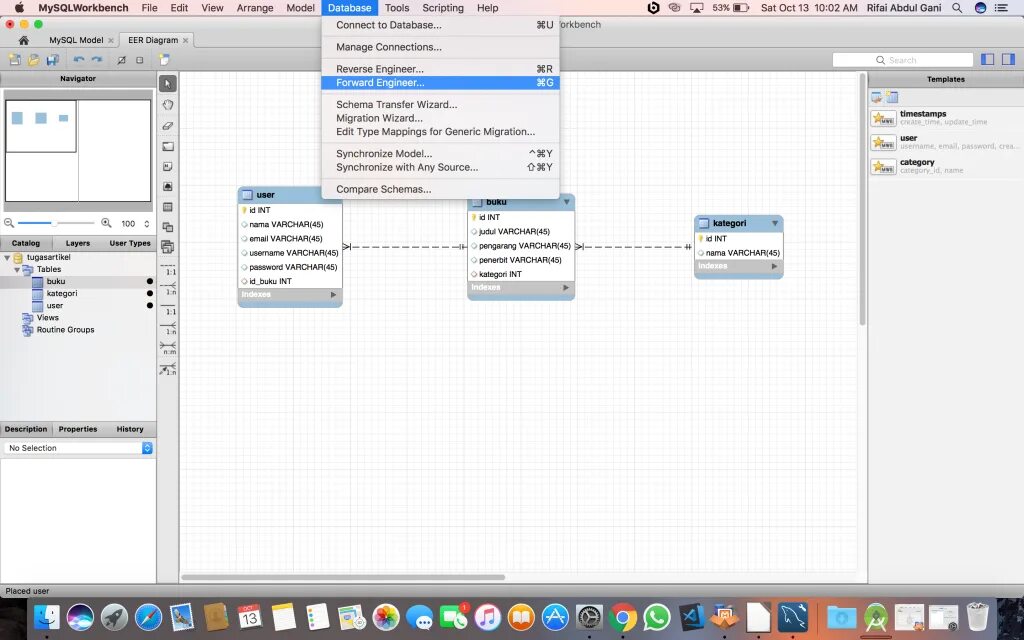Toggle the left sidebar panel visibility
Viewport: 1024px width, 640px height.
(x=988, y=59)
